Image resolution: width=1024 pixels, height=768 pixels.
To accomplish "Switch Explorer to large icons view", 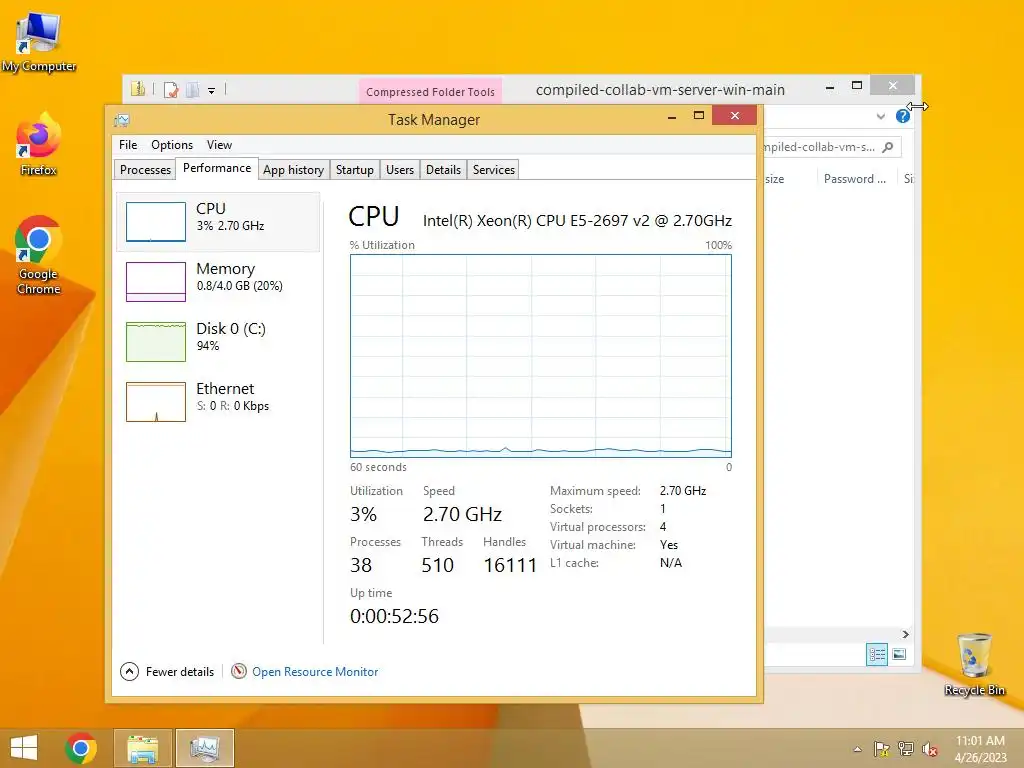I will (899, 654).
